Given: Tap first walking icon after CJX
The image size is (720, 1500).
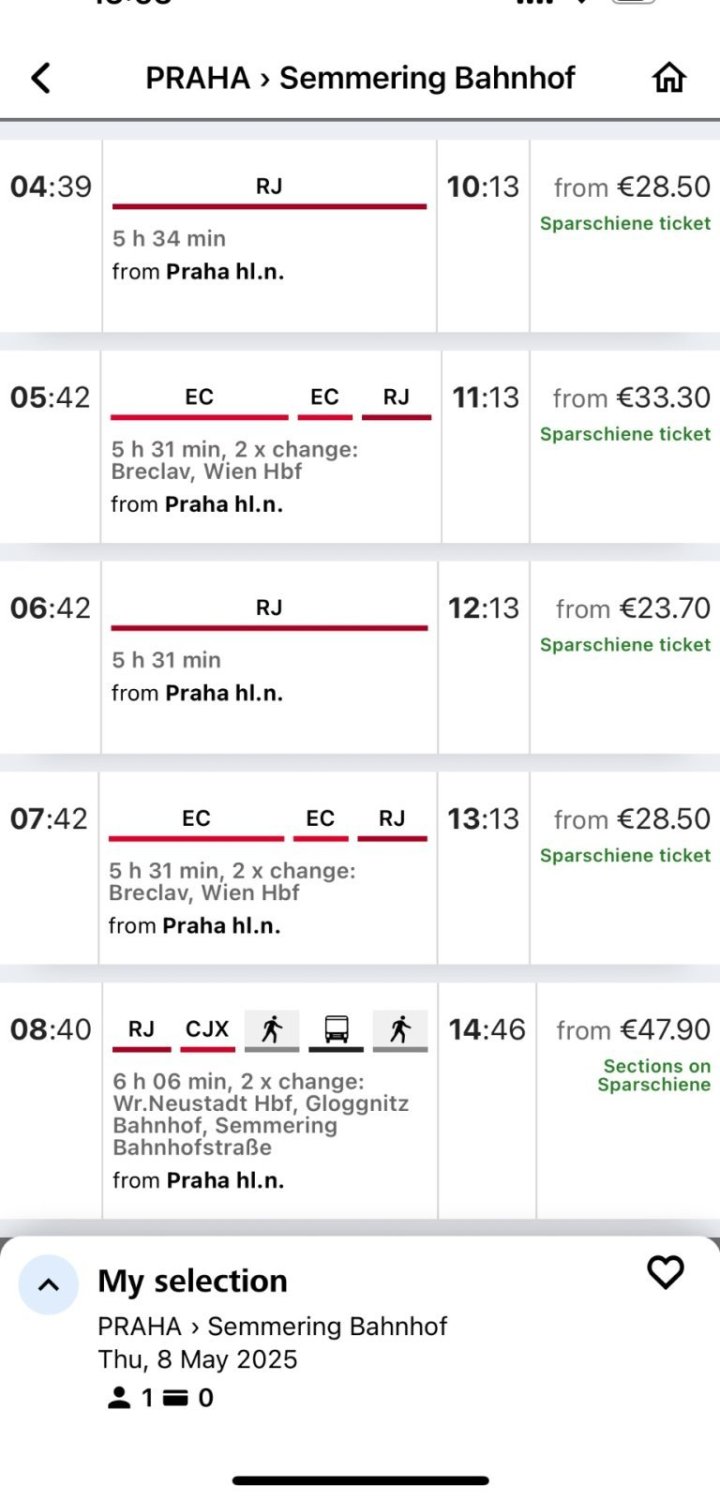Looking at the screenshot, I should click(272, 1029).
